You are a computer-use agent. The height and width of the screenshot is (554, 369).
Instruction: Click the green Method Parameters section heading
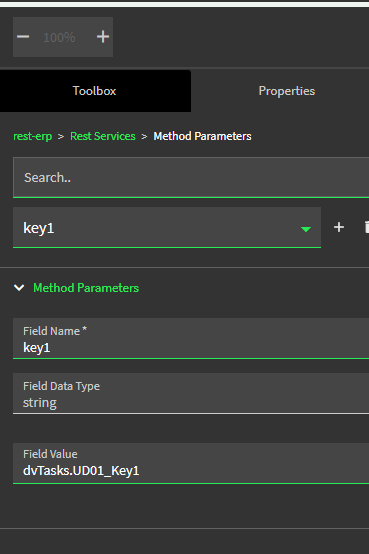coord(86,288)
